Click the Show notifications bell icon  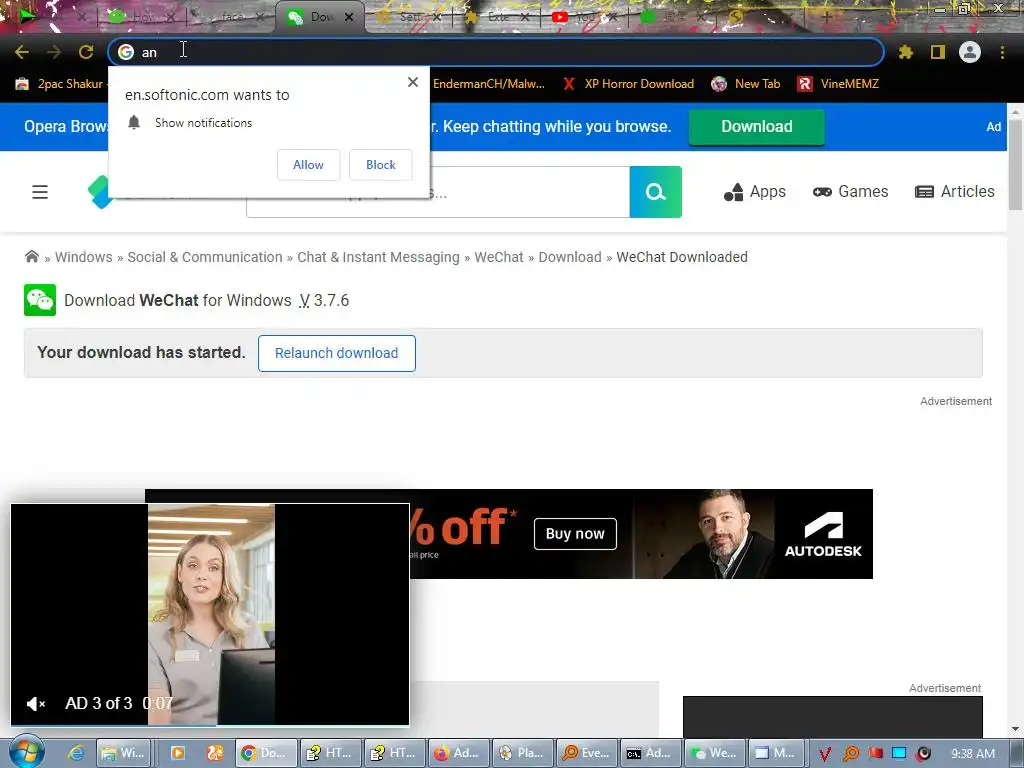coord(134,122)
